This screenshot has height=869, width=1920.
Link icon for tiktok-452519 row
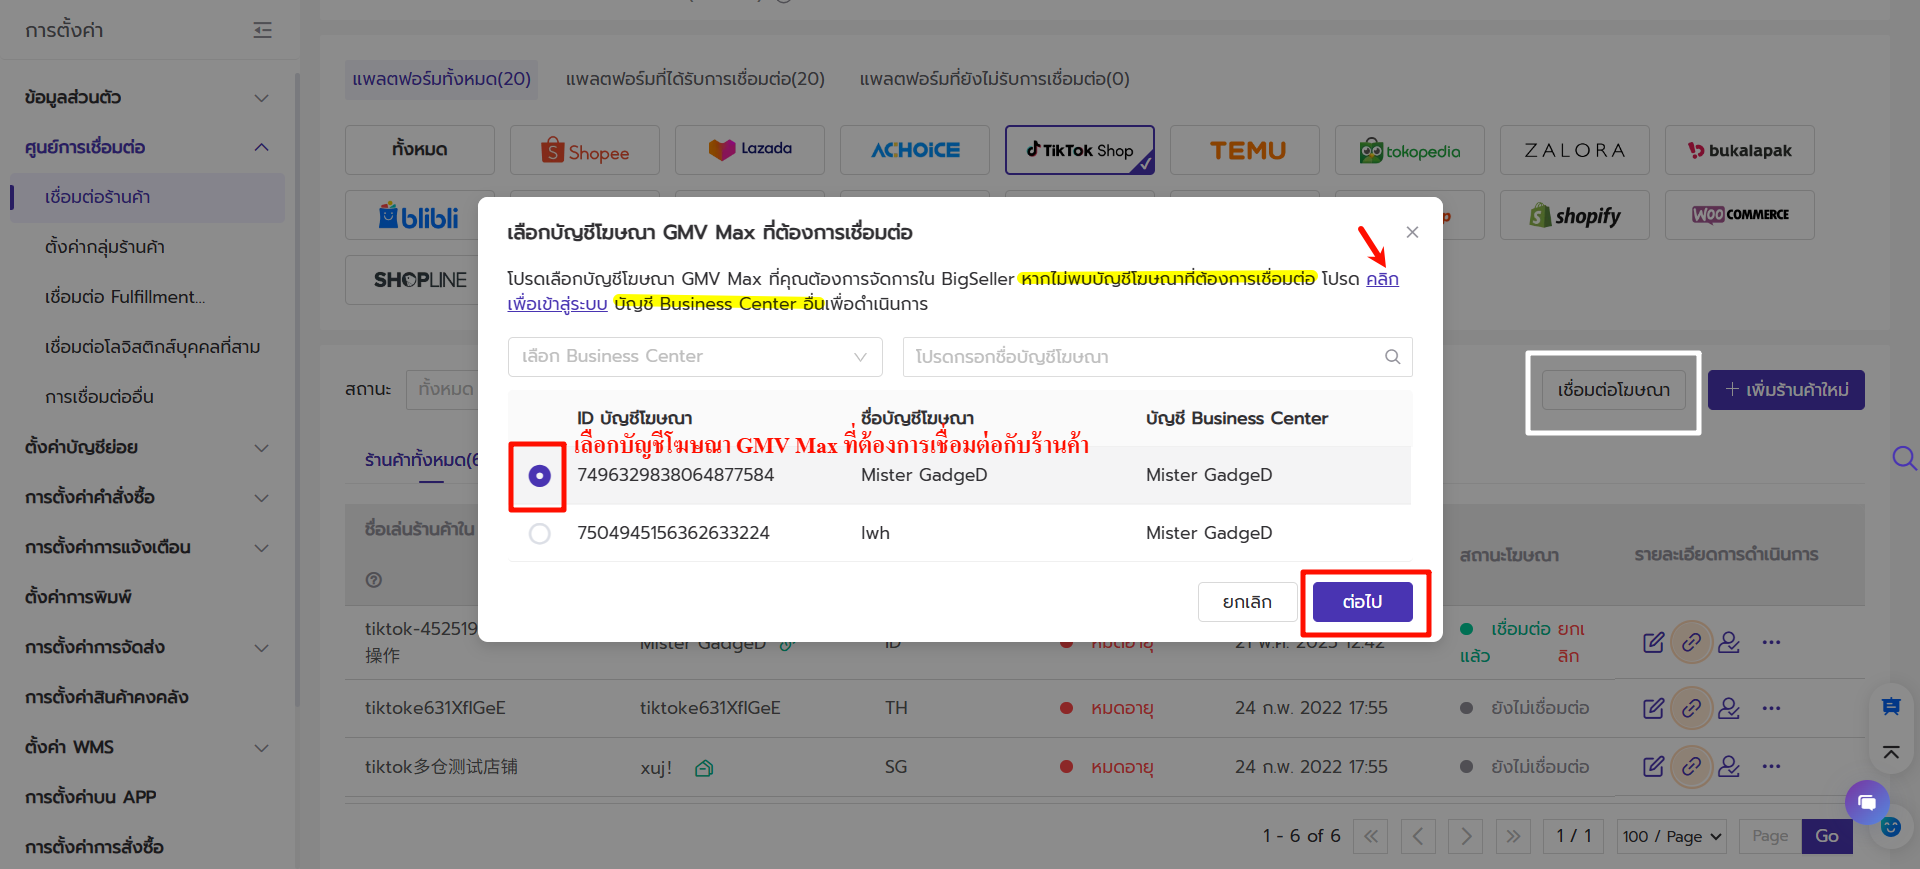[1692, 642]
